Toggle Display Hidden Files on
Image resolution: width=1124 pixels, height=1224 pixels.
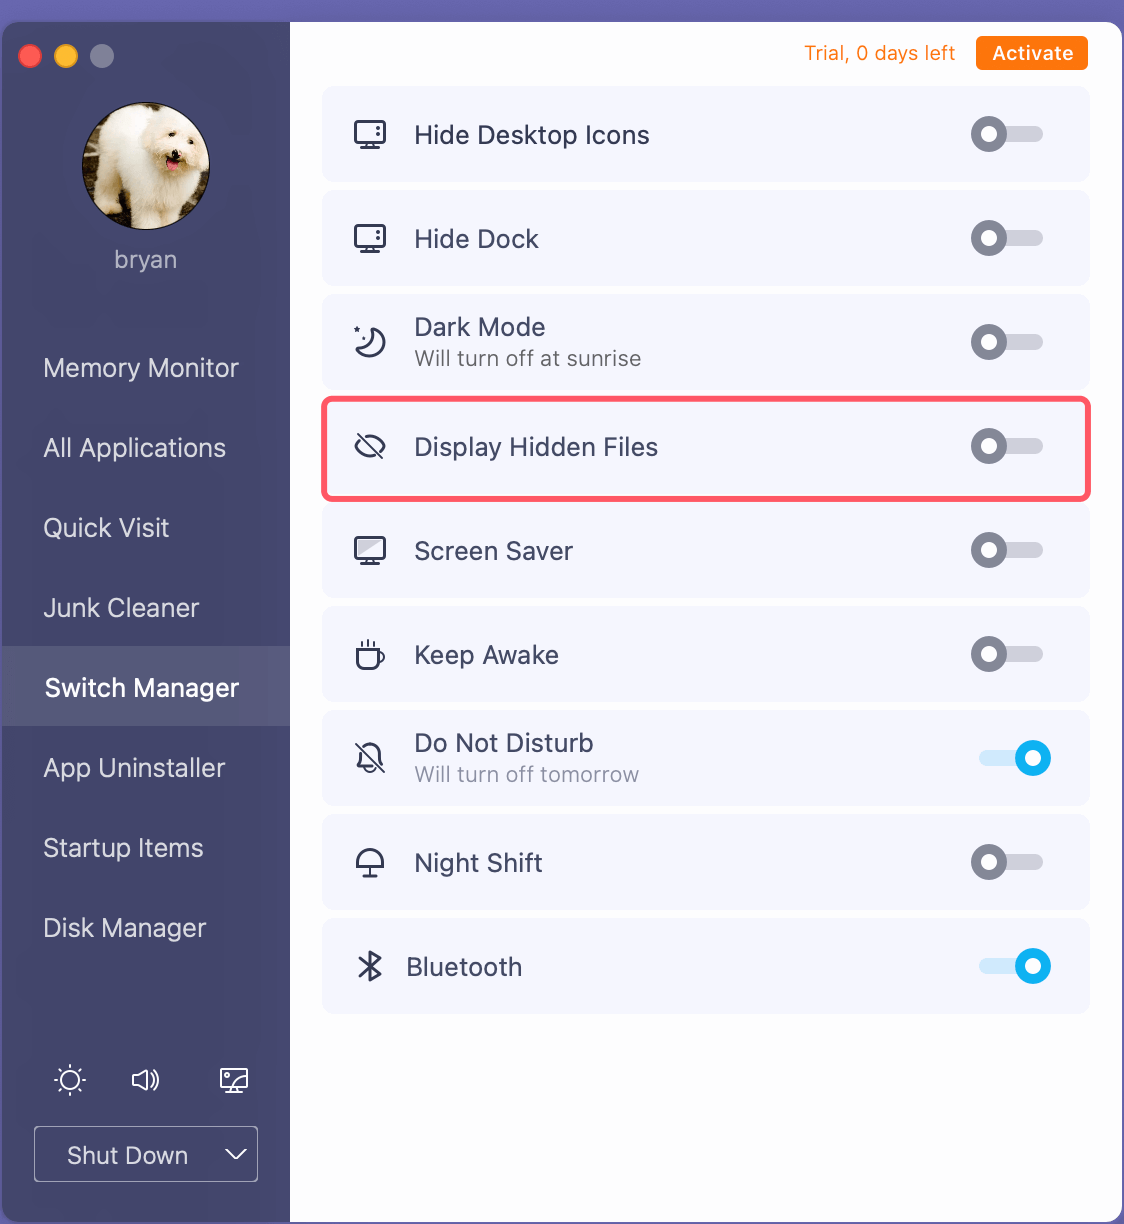(1007, 446)
